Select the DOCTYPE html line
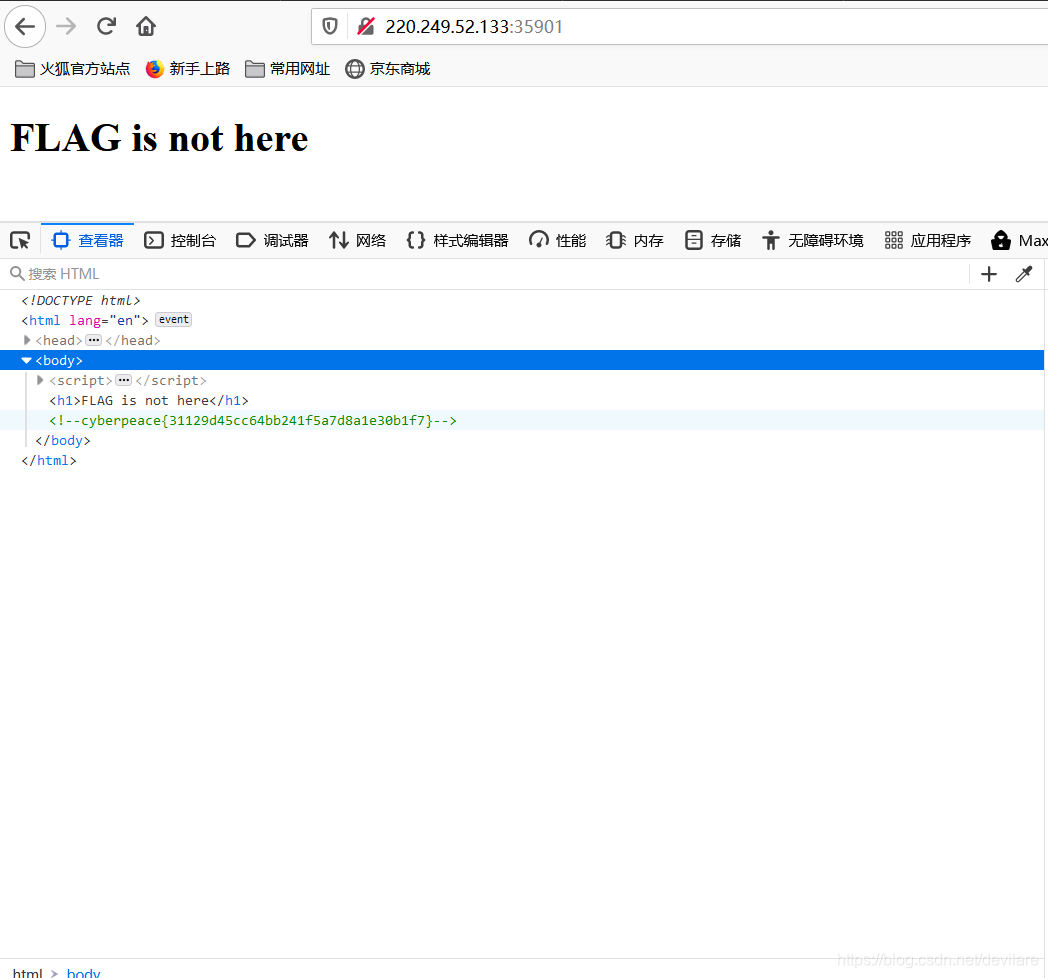 click(81, 300)
